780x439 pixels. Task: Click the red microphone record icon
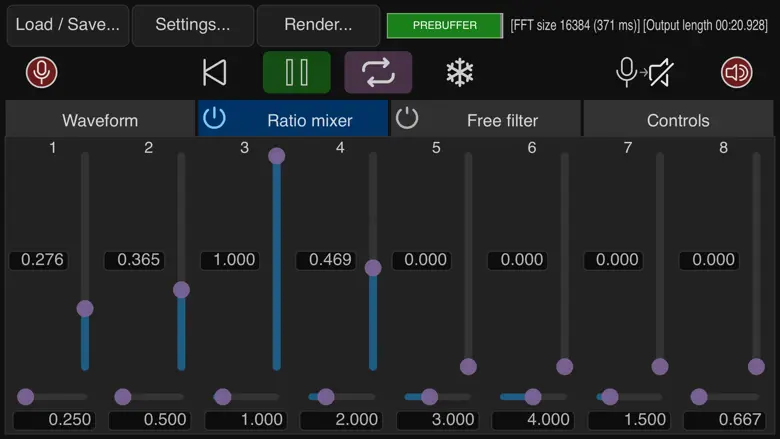click(41, 72)
